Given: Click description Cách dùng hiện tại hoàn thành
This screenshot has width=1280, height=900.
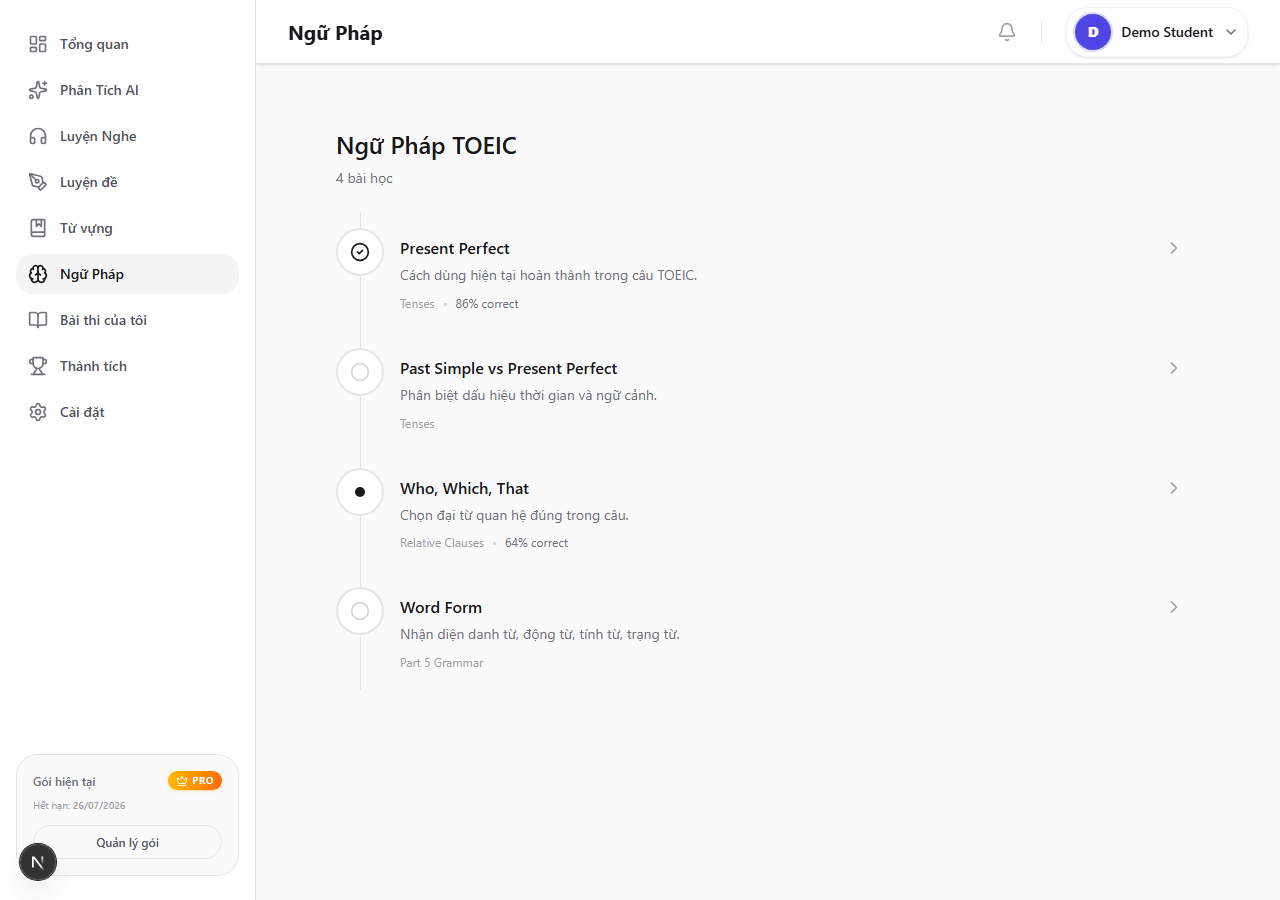Looking at the screenshot, I should 548,275.
